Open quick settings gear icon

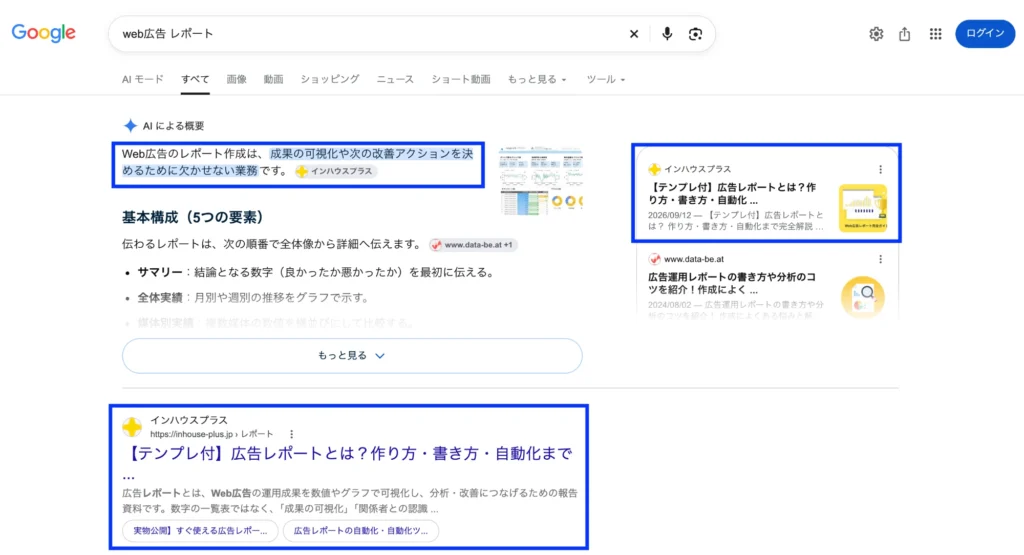[x=876, y=34]
